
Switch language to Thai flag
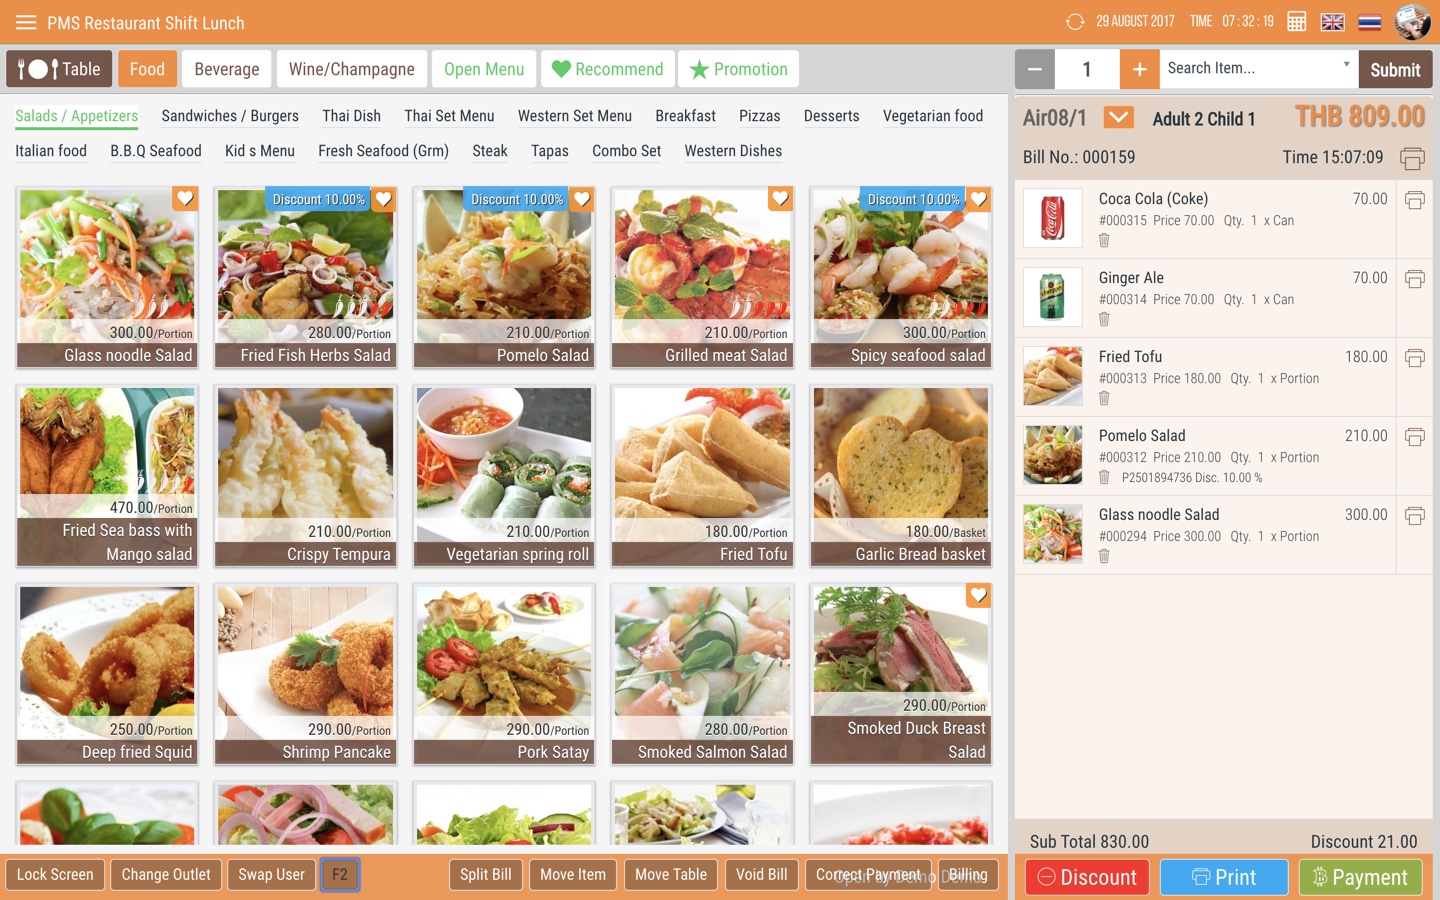click(x=1369, y=22)
